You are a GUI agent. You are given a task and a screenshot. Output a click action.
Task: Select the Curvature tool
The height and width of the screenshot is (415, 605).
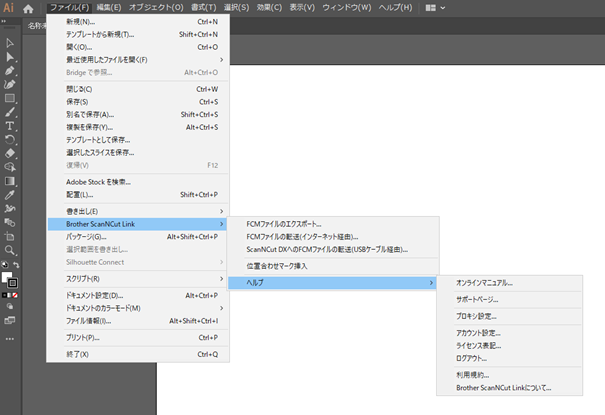point(10,84)
